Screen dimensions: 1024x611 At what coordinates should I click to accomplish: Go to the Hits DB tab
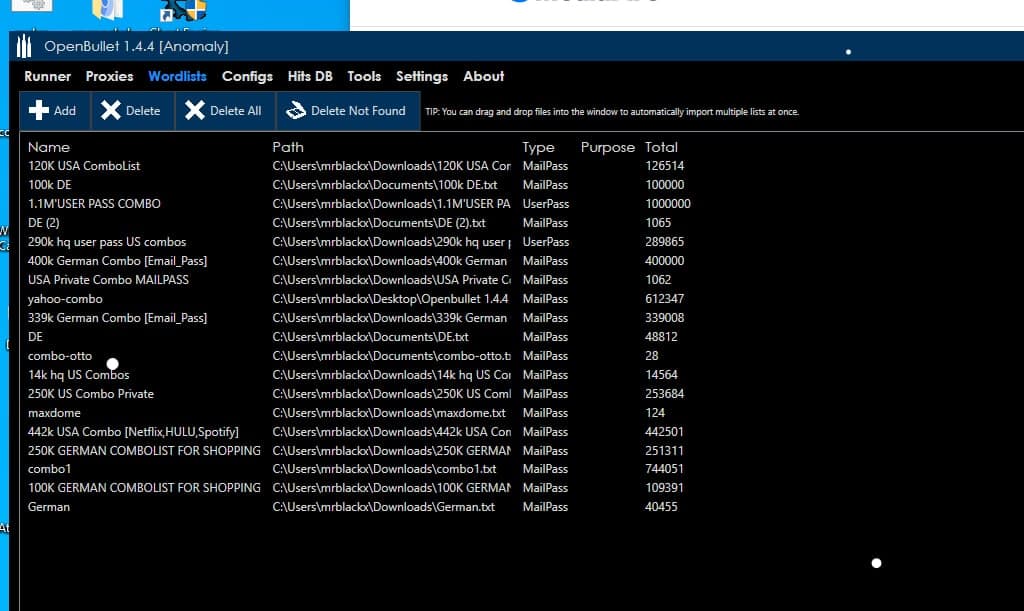point(310,76)
